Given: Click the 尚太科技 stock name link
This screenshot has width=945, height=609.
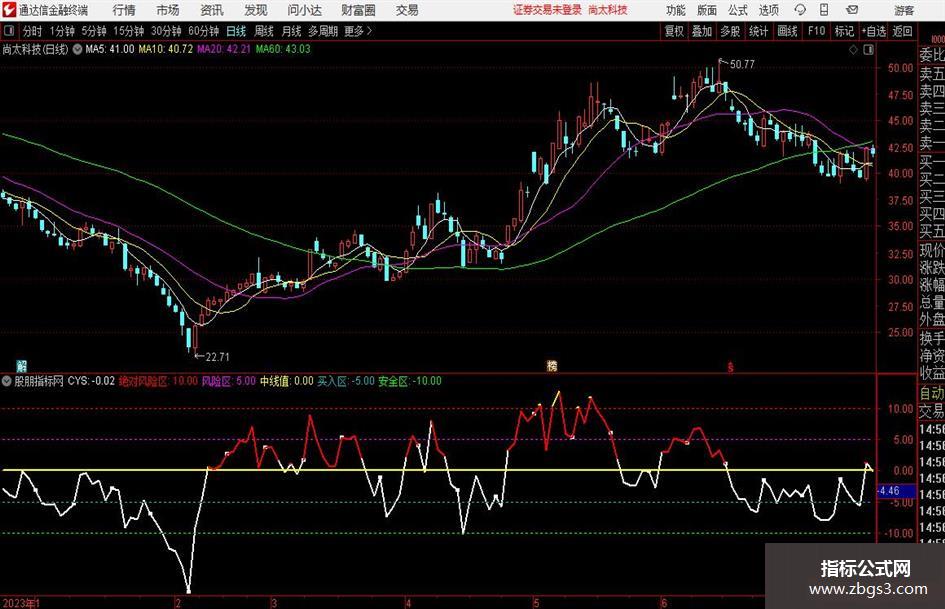Looking at the screenshot, I should click(x=608, y=10).
